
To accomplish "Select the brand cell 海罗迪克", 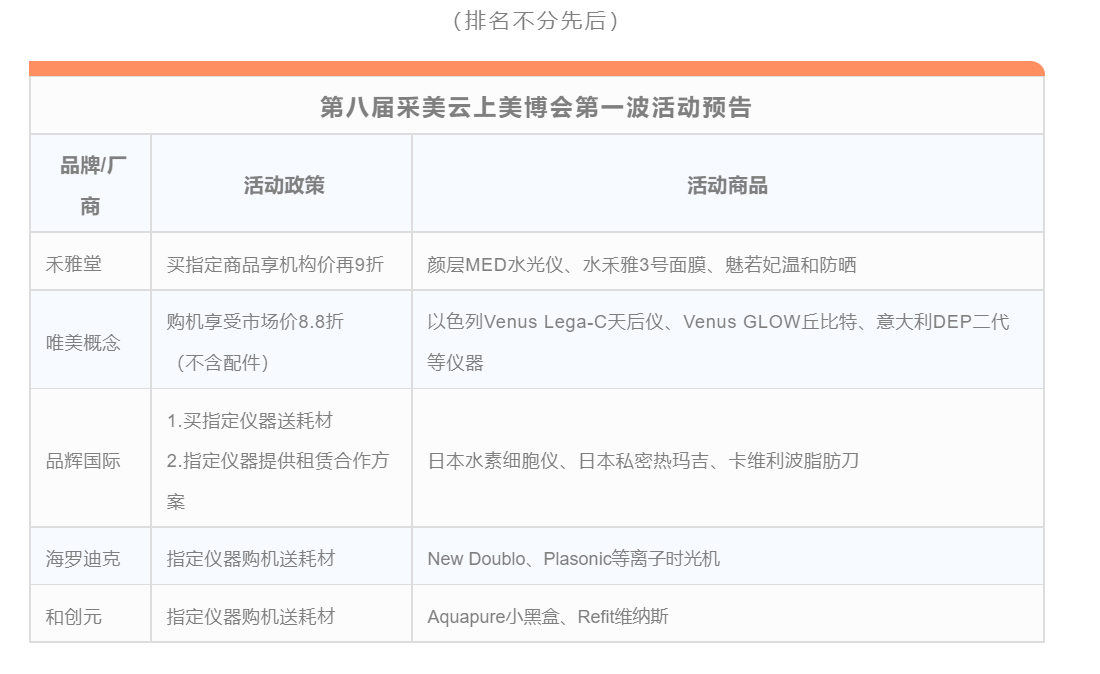I will point(83,559).
